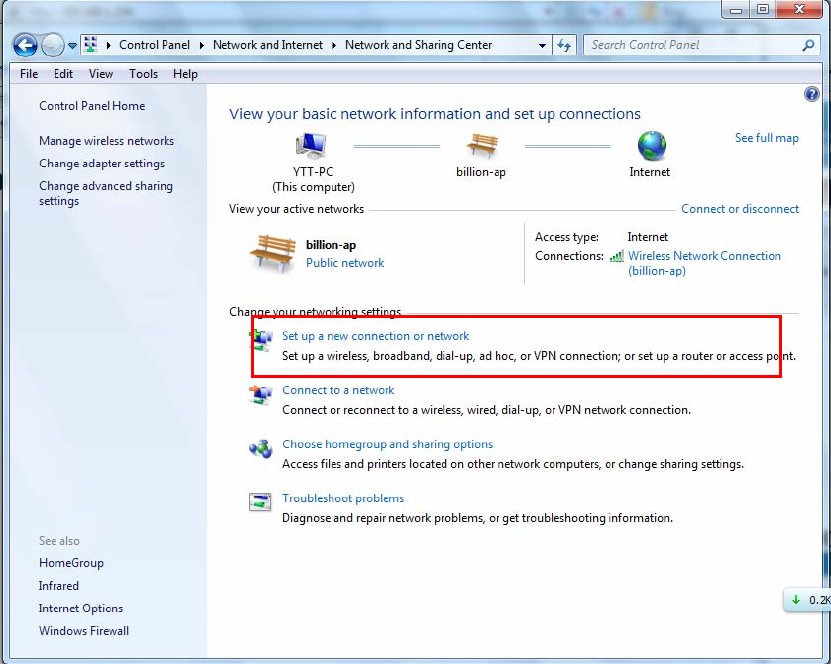831x664 pixels.
Task: Click the Back navigation arrow button
Action: (x=25, y=46)
